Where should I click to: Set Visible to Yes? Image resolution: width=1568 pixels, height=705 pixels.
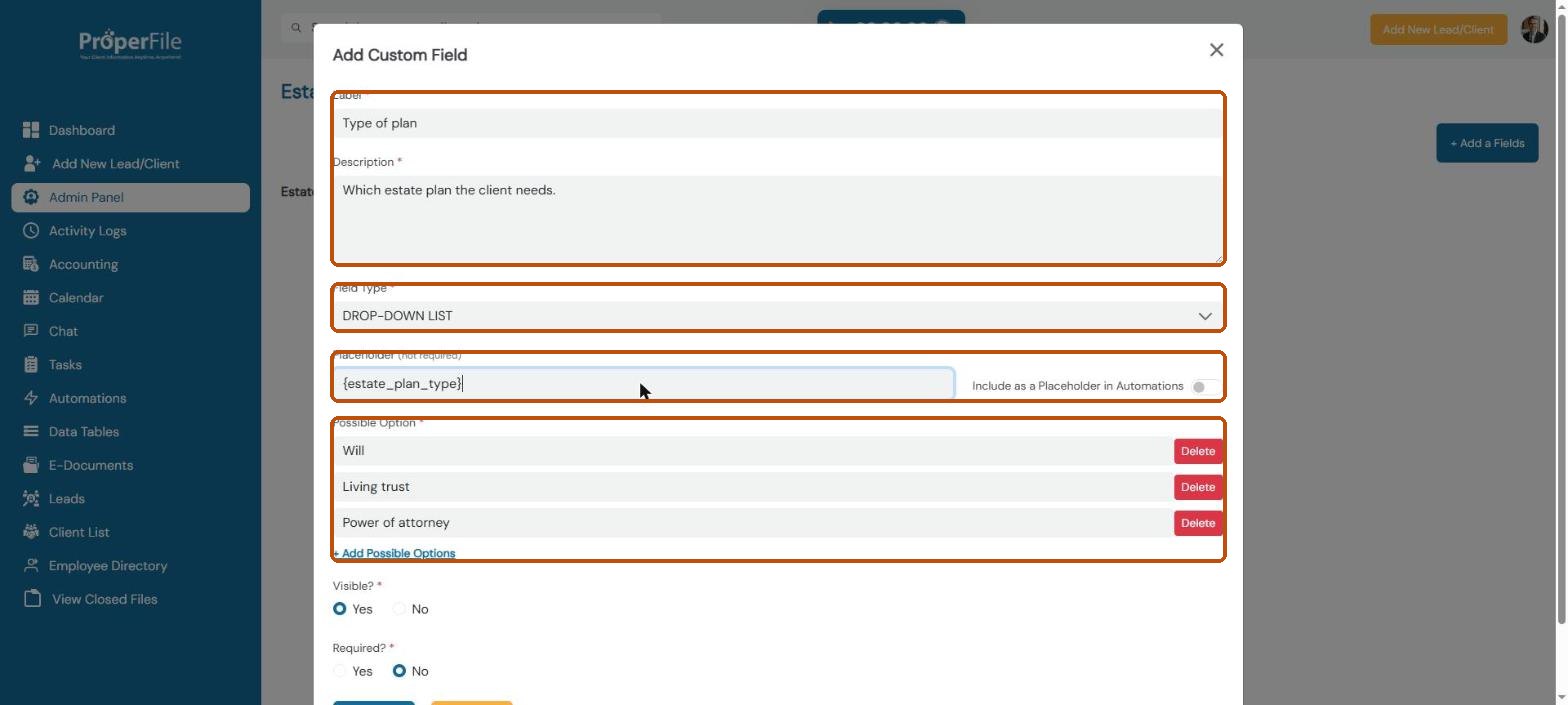point(340,609)
